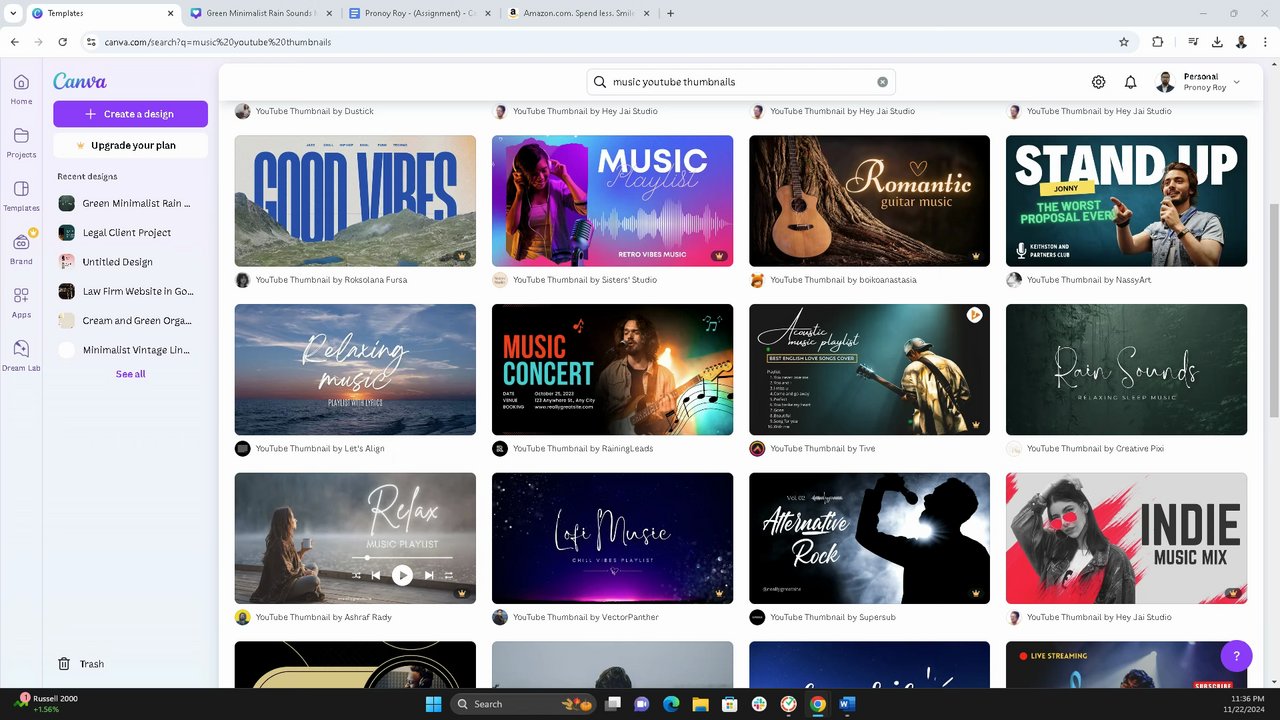Select Acoustic music playlist template
1280x720 pixels.
(869, 370)
